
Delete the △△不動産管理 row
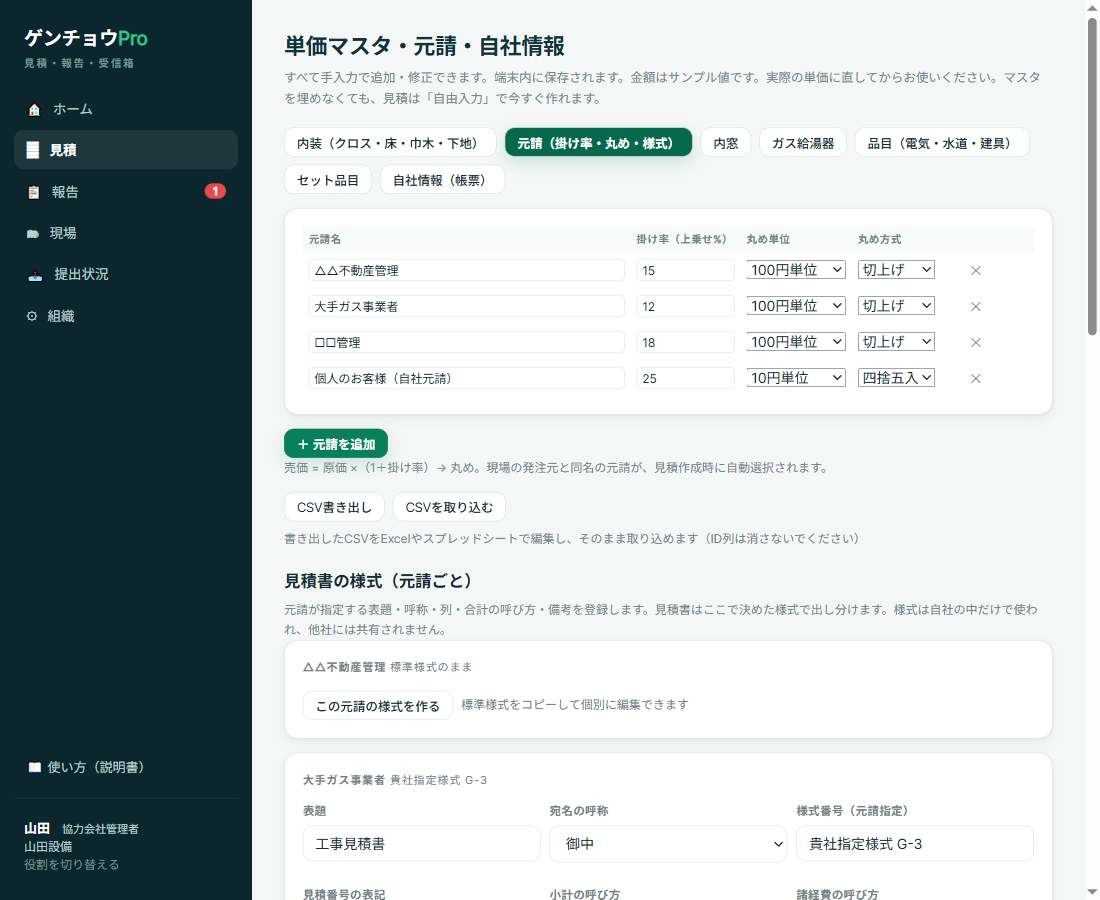point(975,271)
